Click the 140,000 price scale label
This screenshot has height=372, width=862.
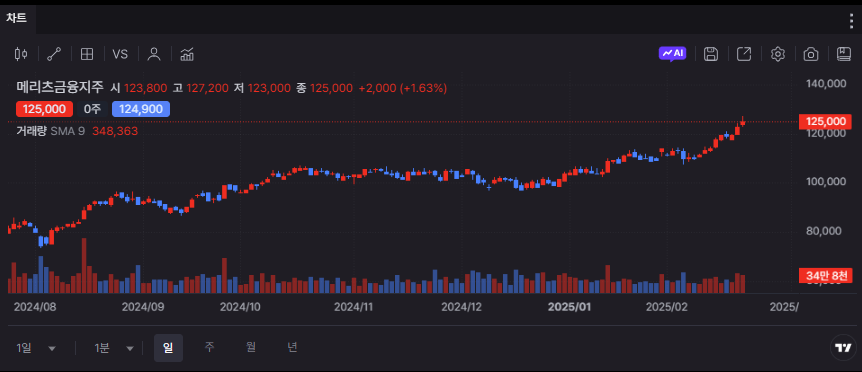826,84
